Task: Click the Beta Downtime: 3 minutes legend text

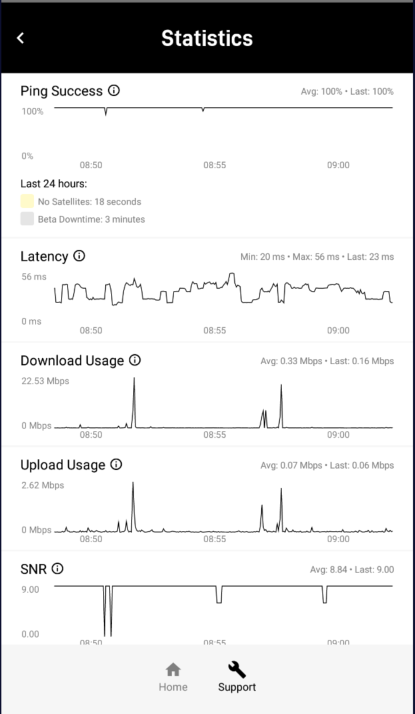Action: pyautogui.click(x=92, y=219)
